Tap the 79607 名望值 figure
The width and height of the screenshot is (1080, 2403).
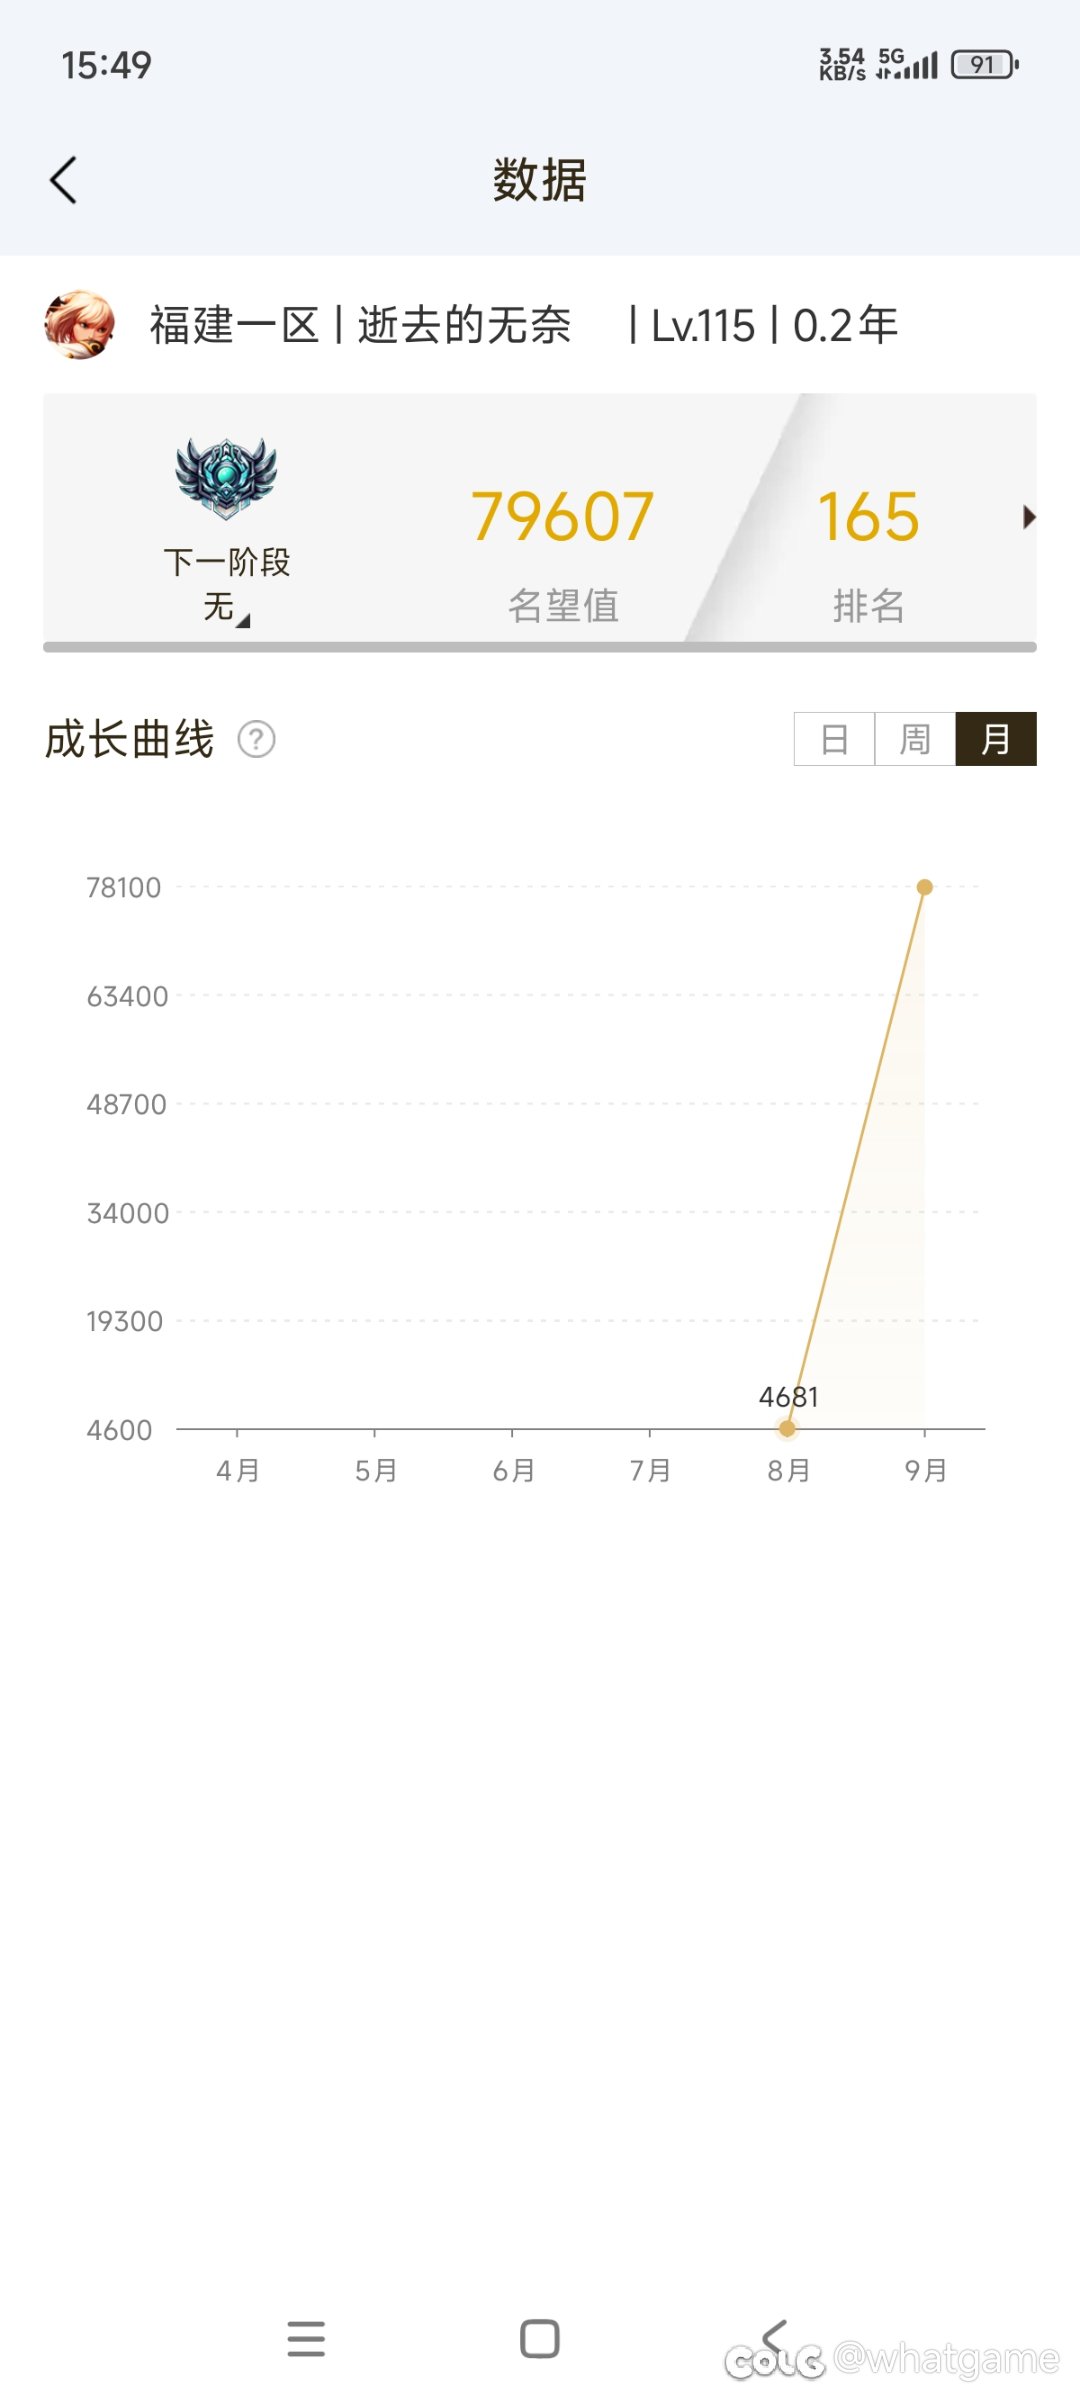point(563,517)
